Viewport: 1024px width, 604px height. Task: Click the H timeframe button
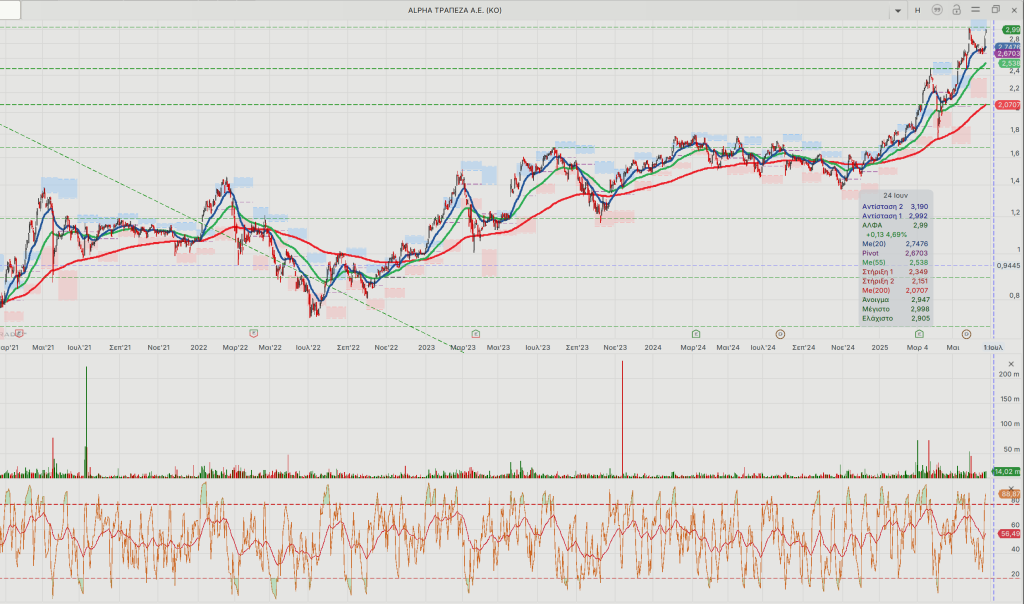click(x=916, y=9)
